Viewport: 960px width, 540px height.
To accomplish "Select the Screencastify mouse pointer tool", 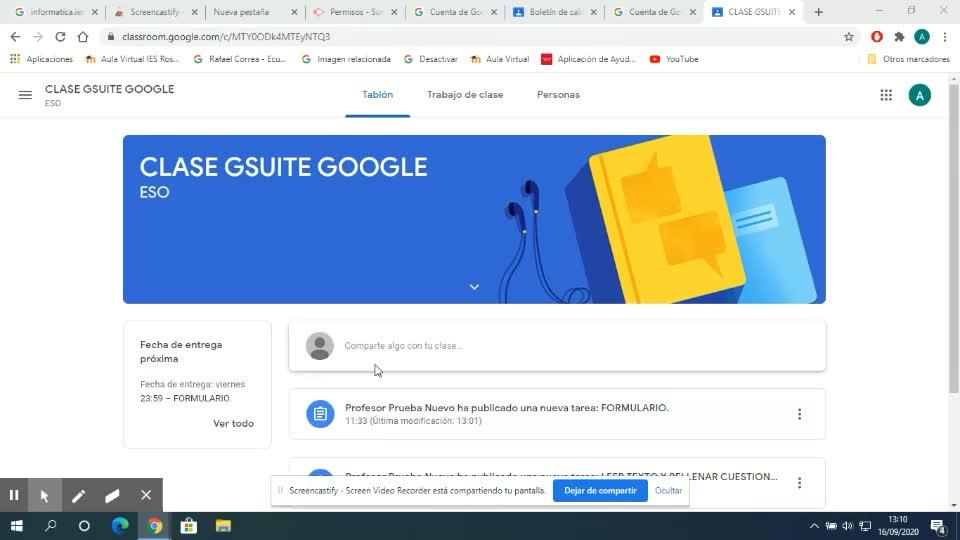I will [45, 495].
